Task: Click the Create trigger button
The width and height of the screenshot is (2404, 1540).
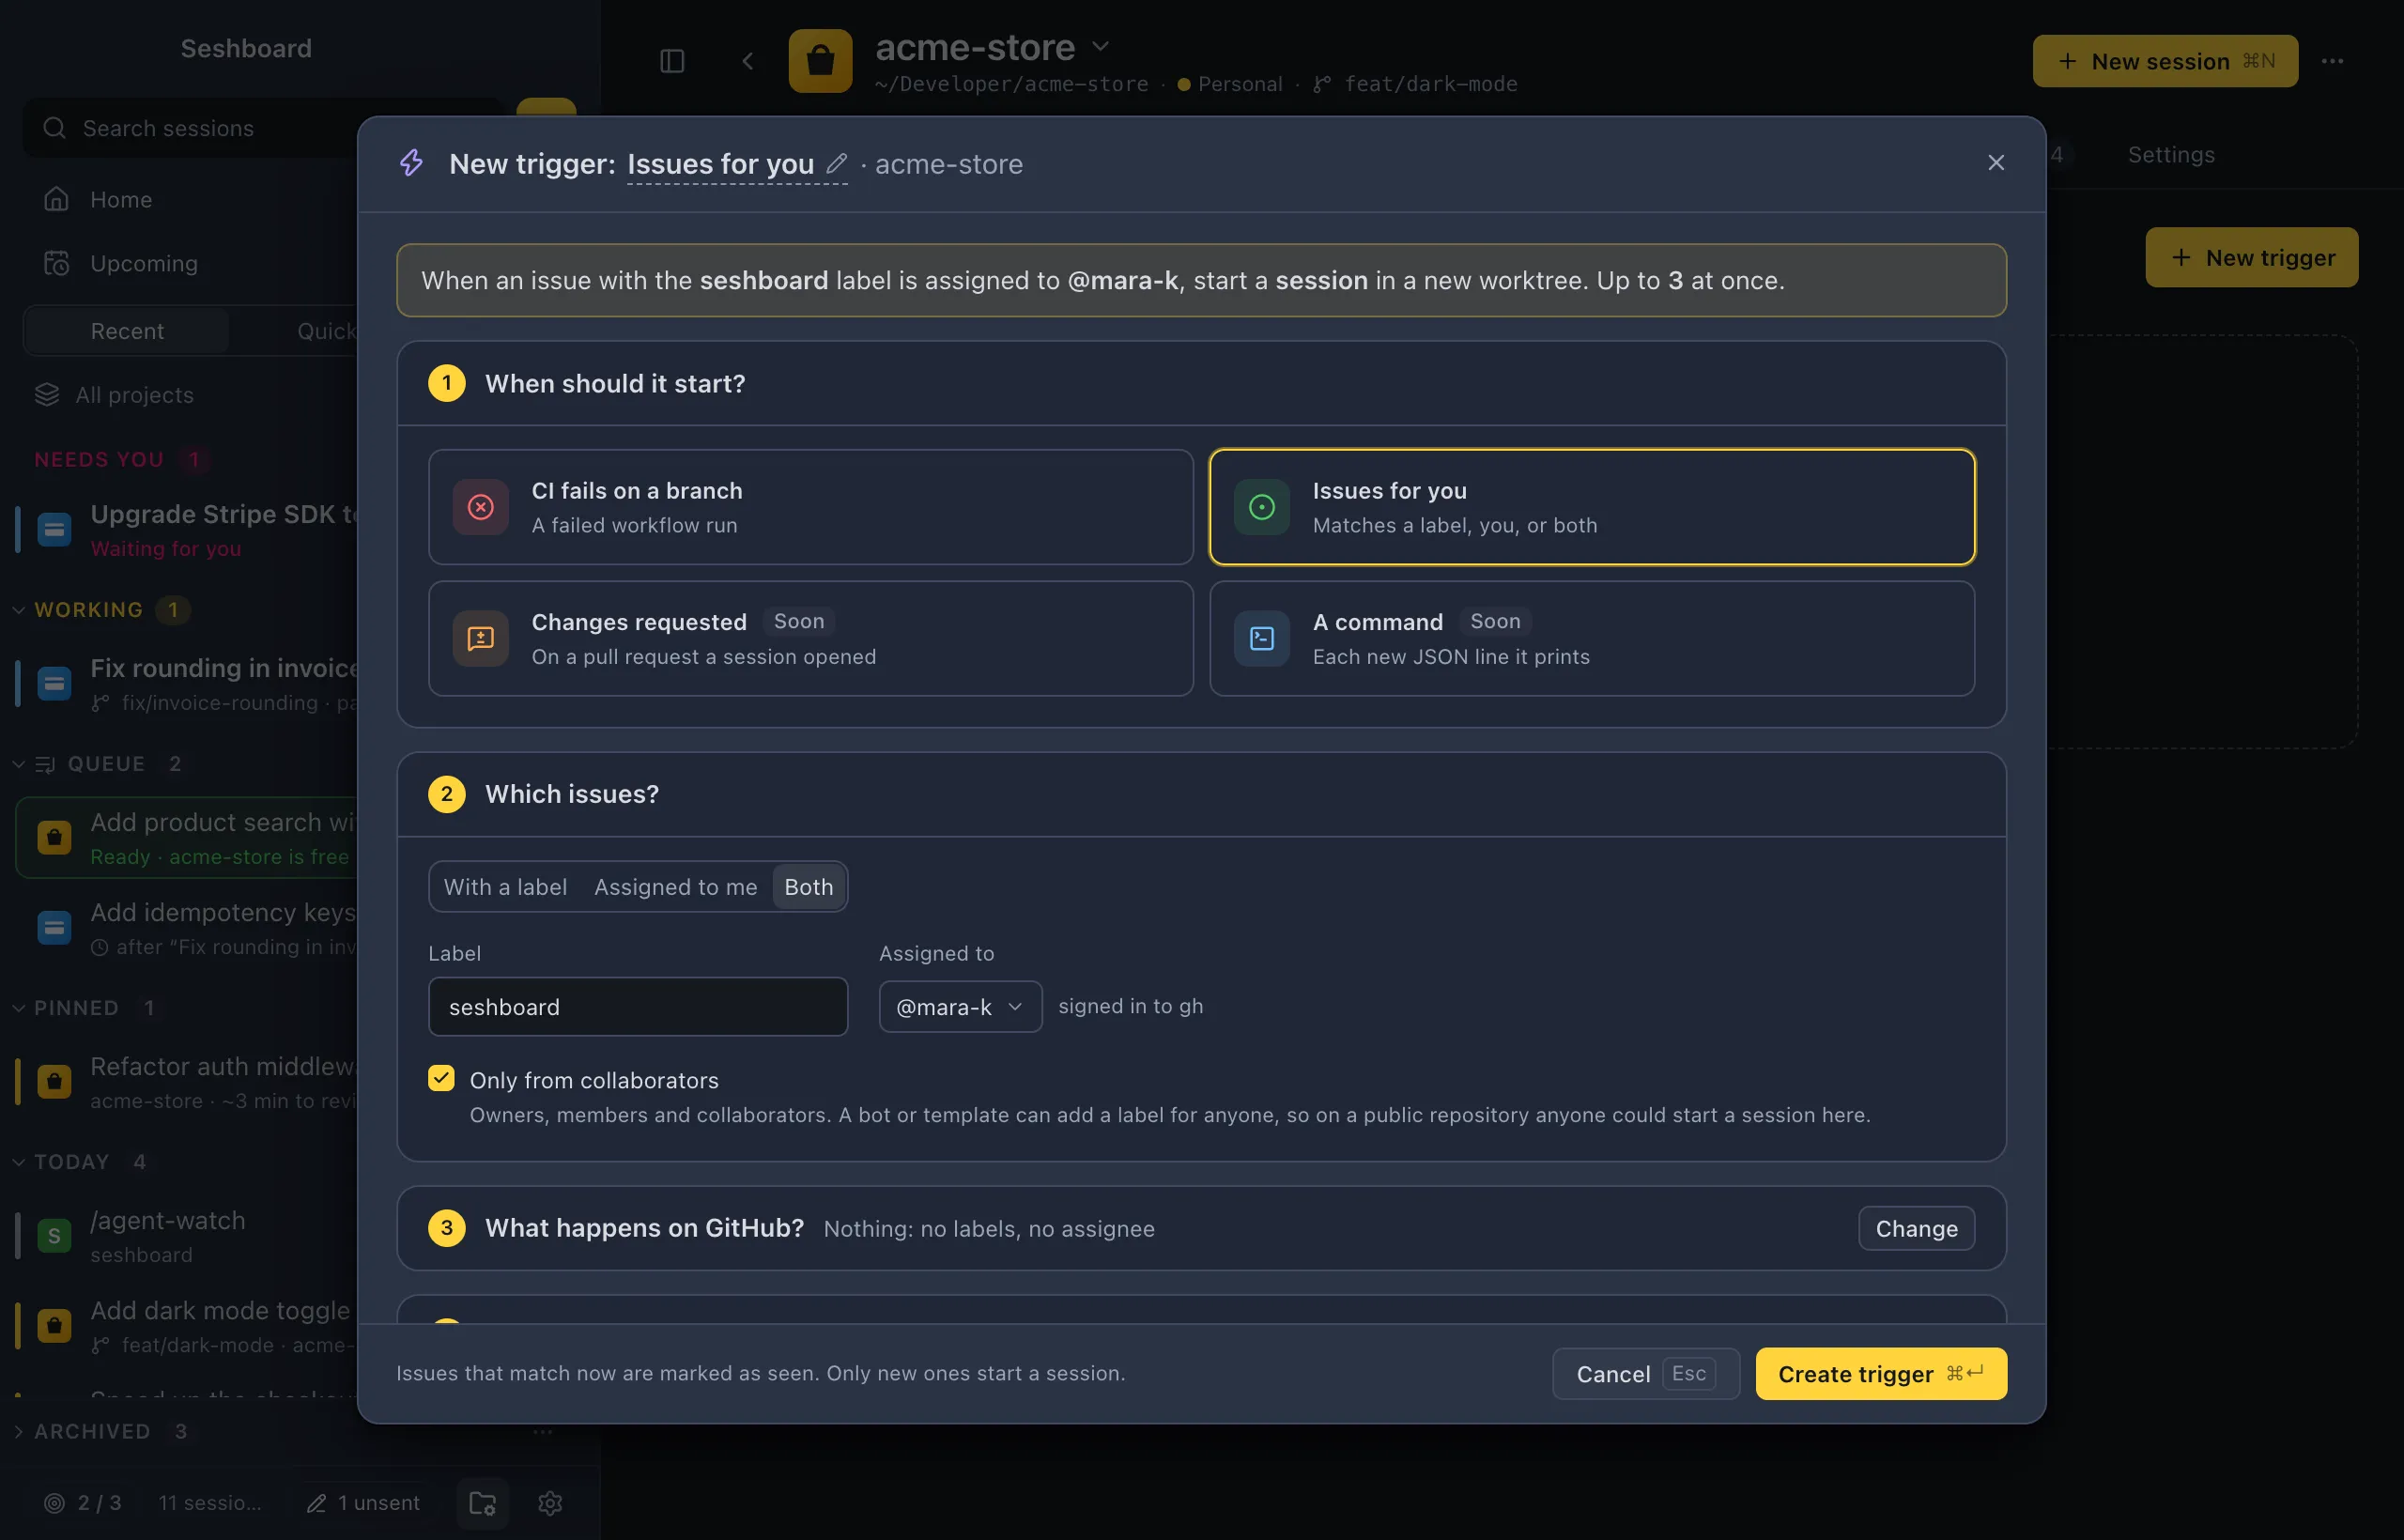Action: (x=1881, y=1373)
